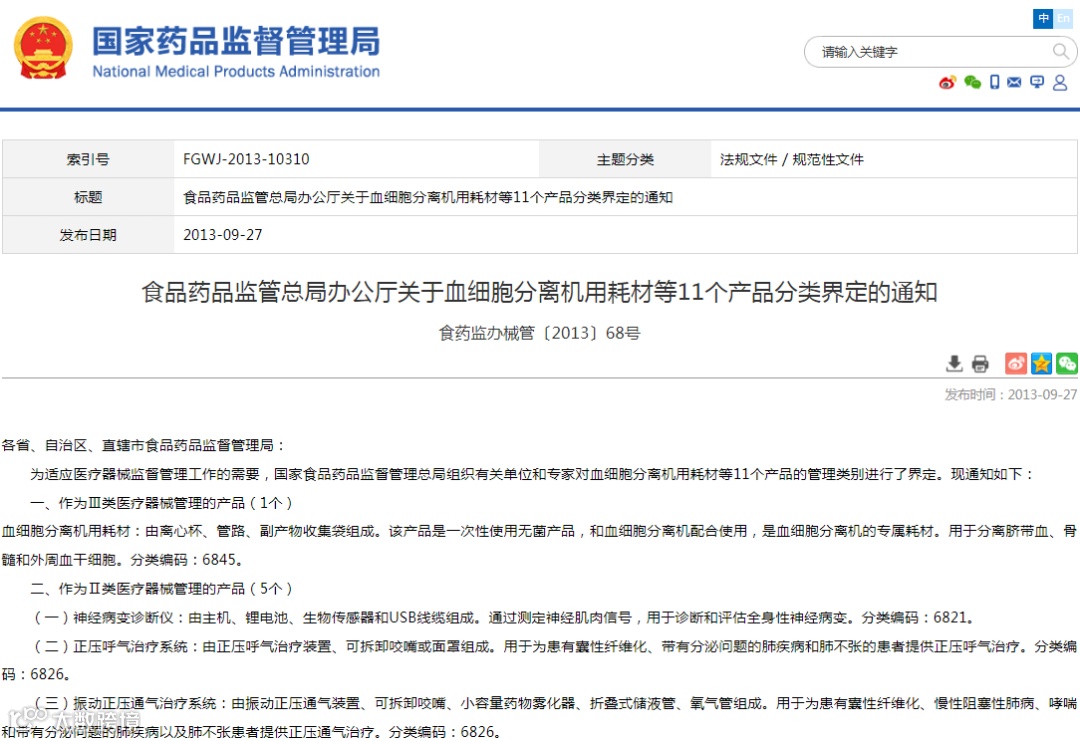Click the notice title in the table row
This screenshot has height=741, width=1080.
pos(428,197)
